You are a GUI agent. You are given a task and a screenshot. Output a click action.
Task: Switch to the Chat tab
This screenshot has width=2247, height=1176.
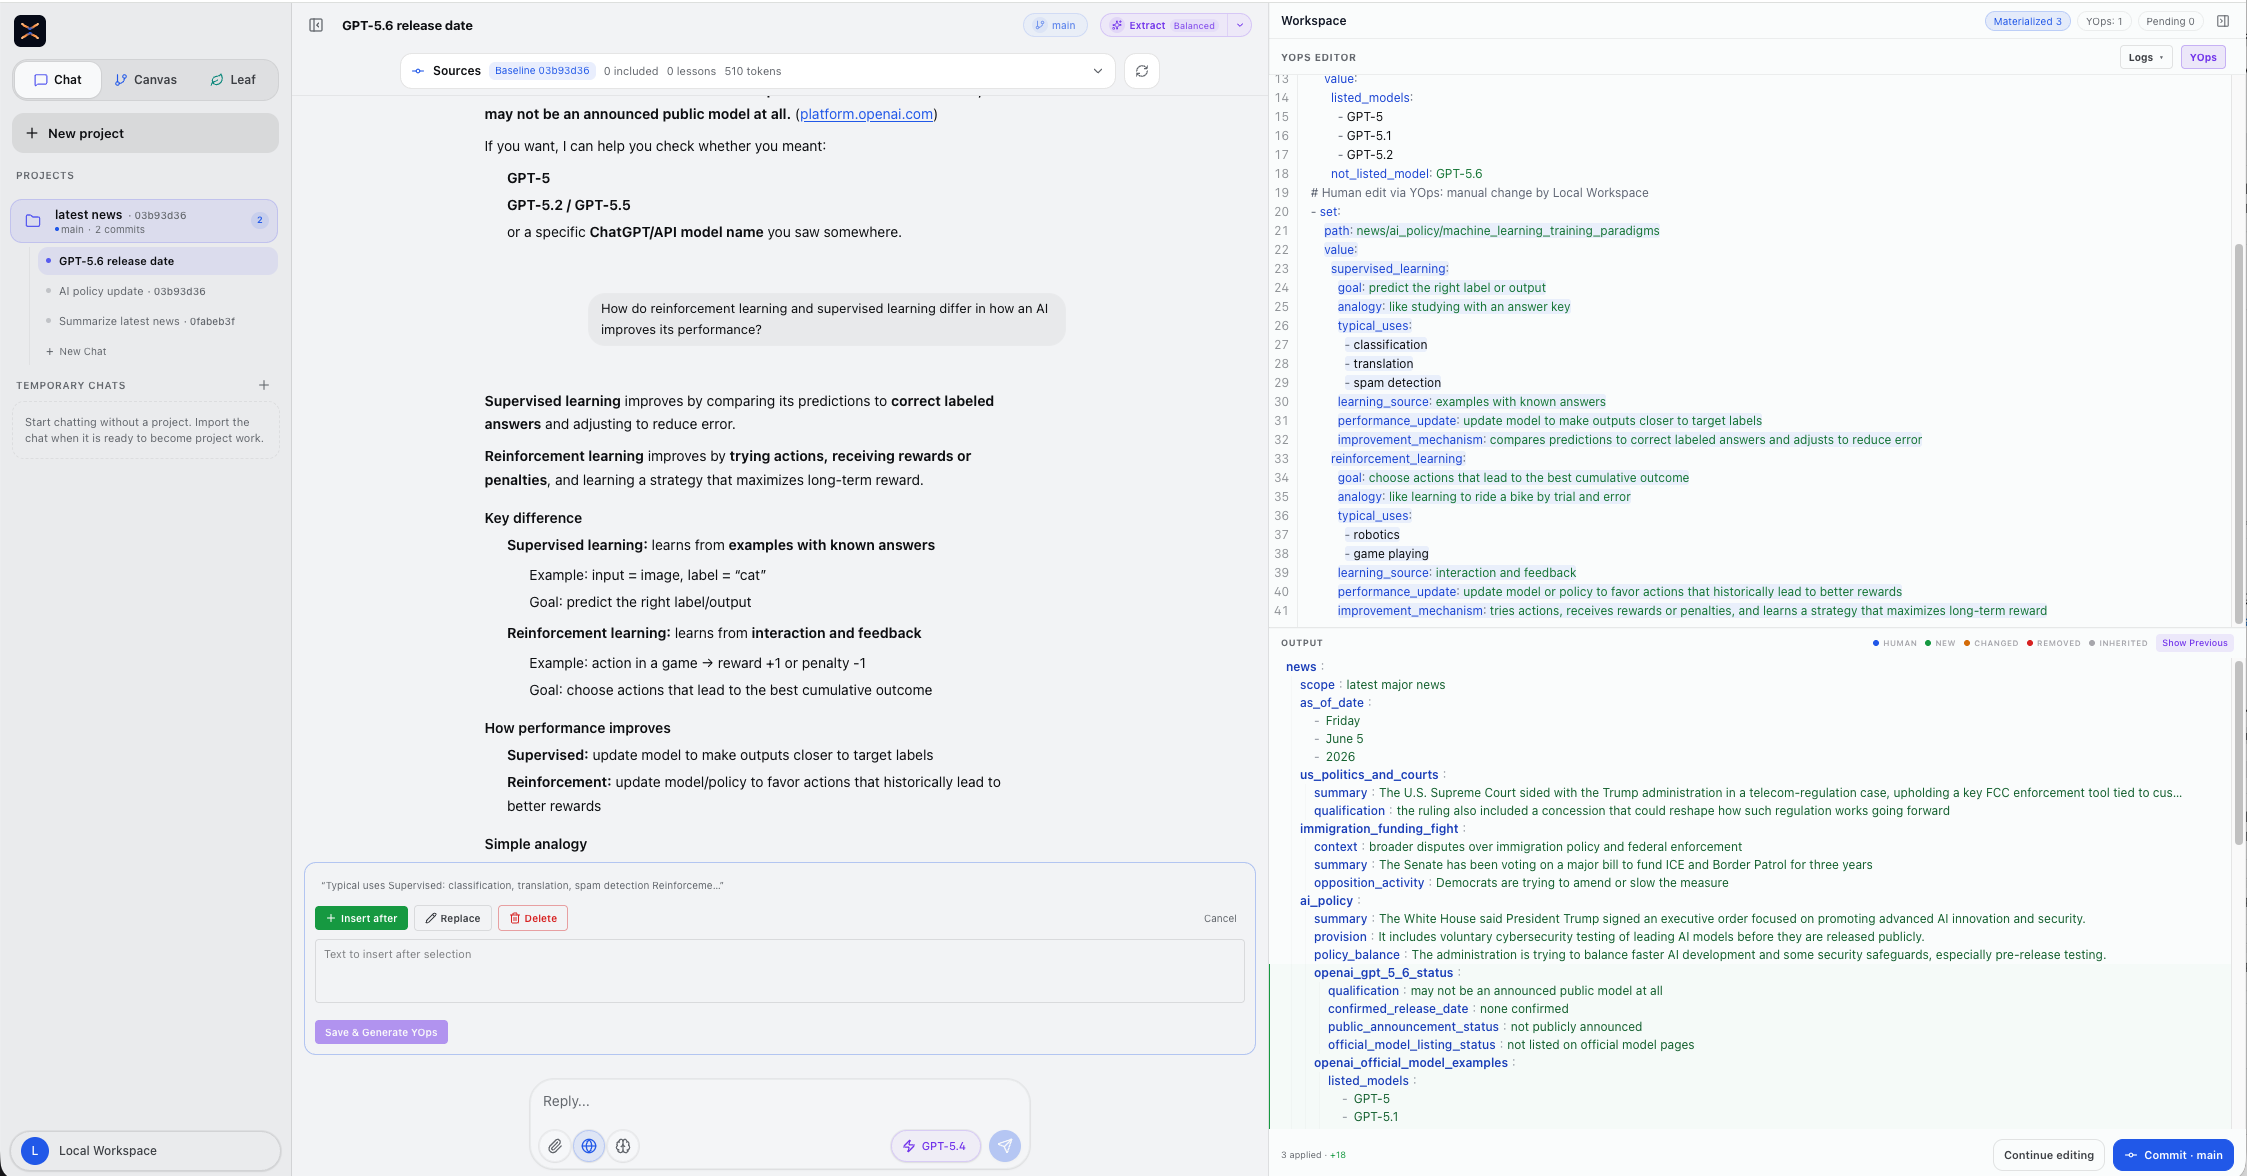coord(58,80)
